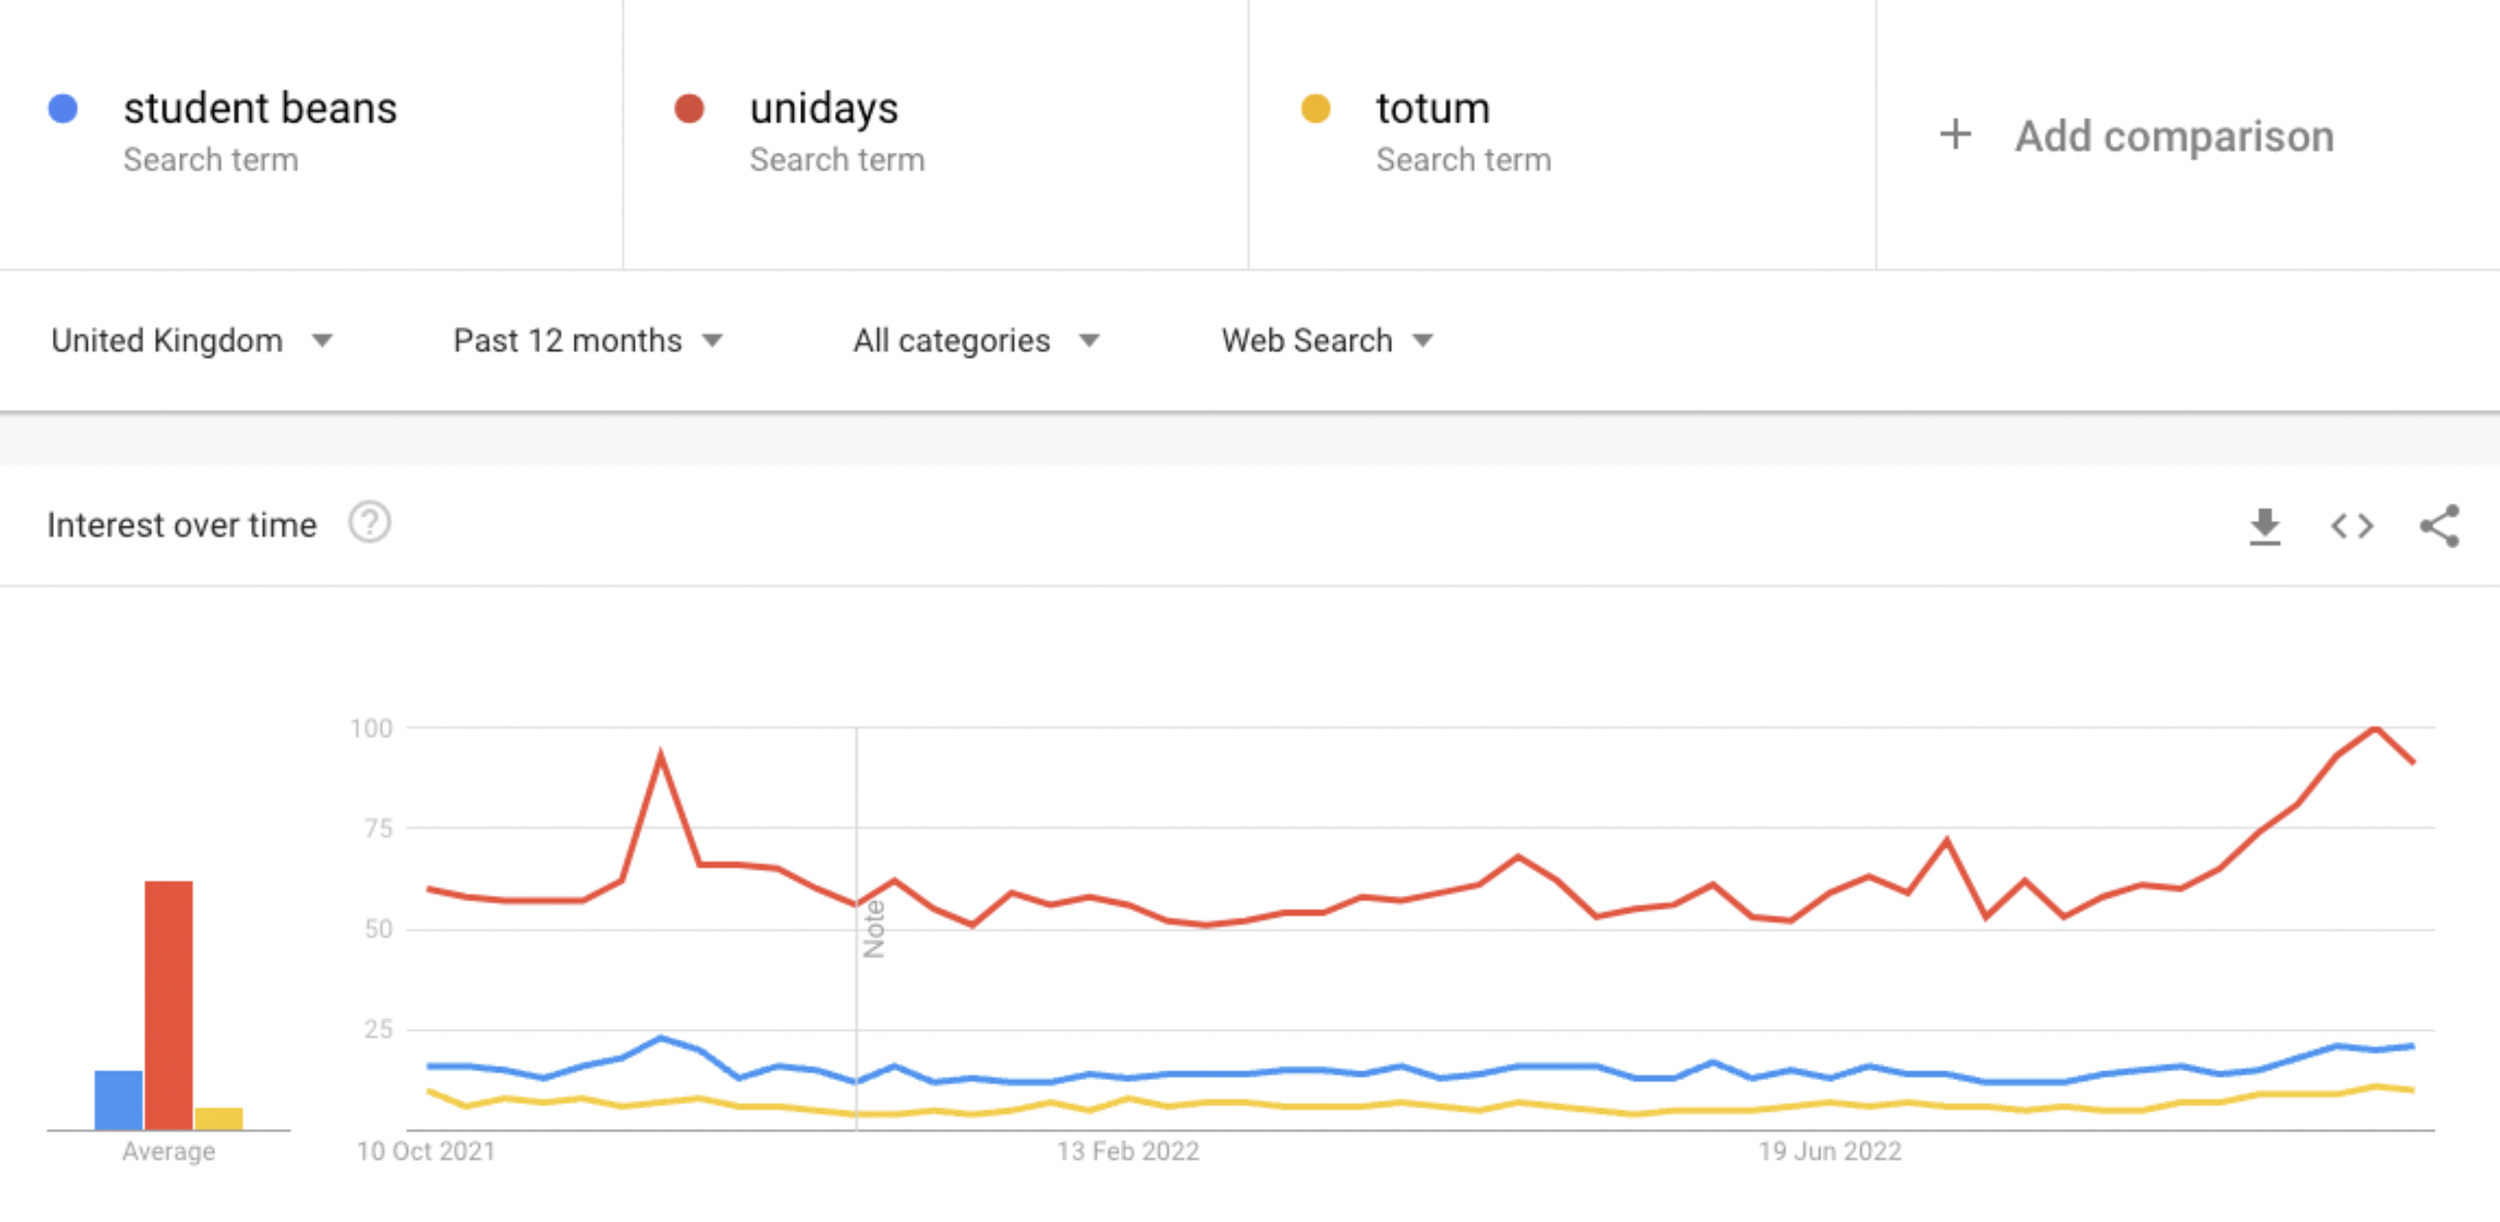Screen dimensions: 2500x1222
Task: Open the Interest over time help icon
Action: click(x=369, y=523)
